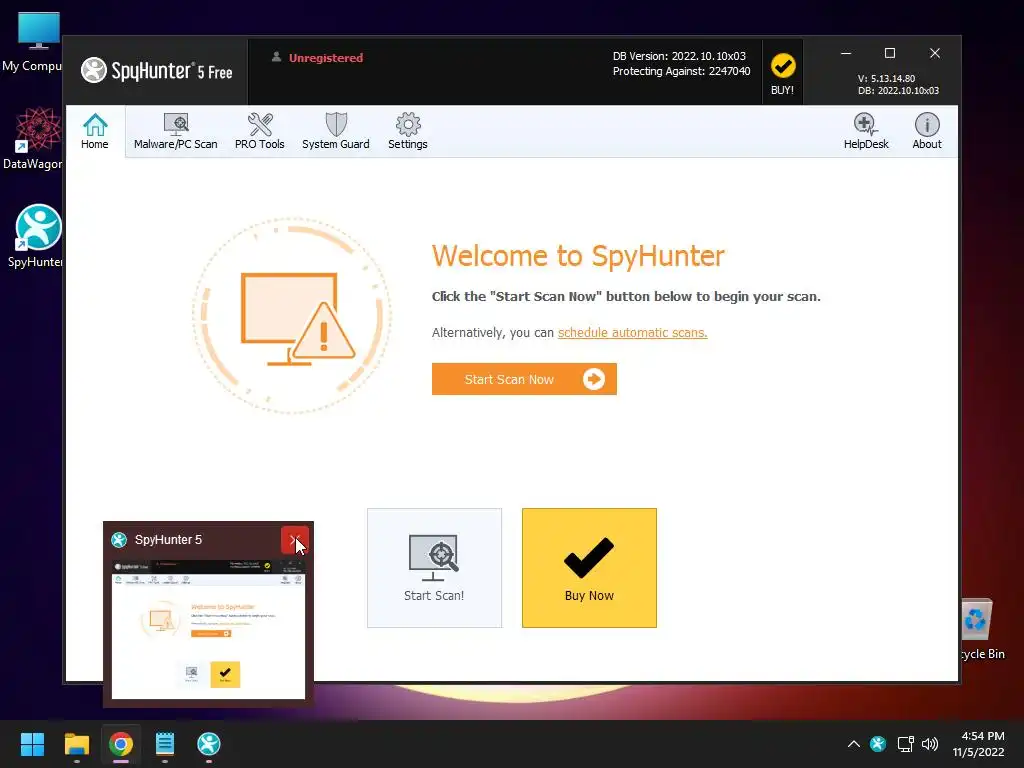This screenshot has width=1024, height=768.
Task: Click the Buy Now yellow tile
Action: [x=589, y=568]
